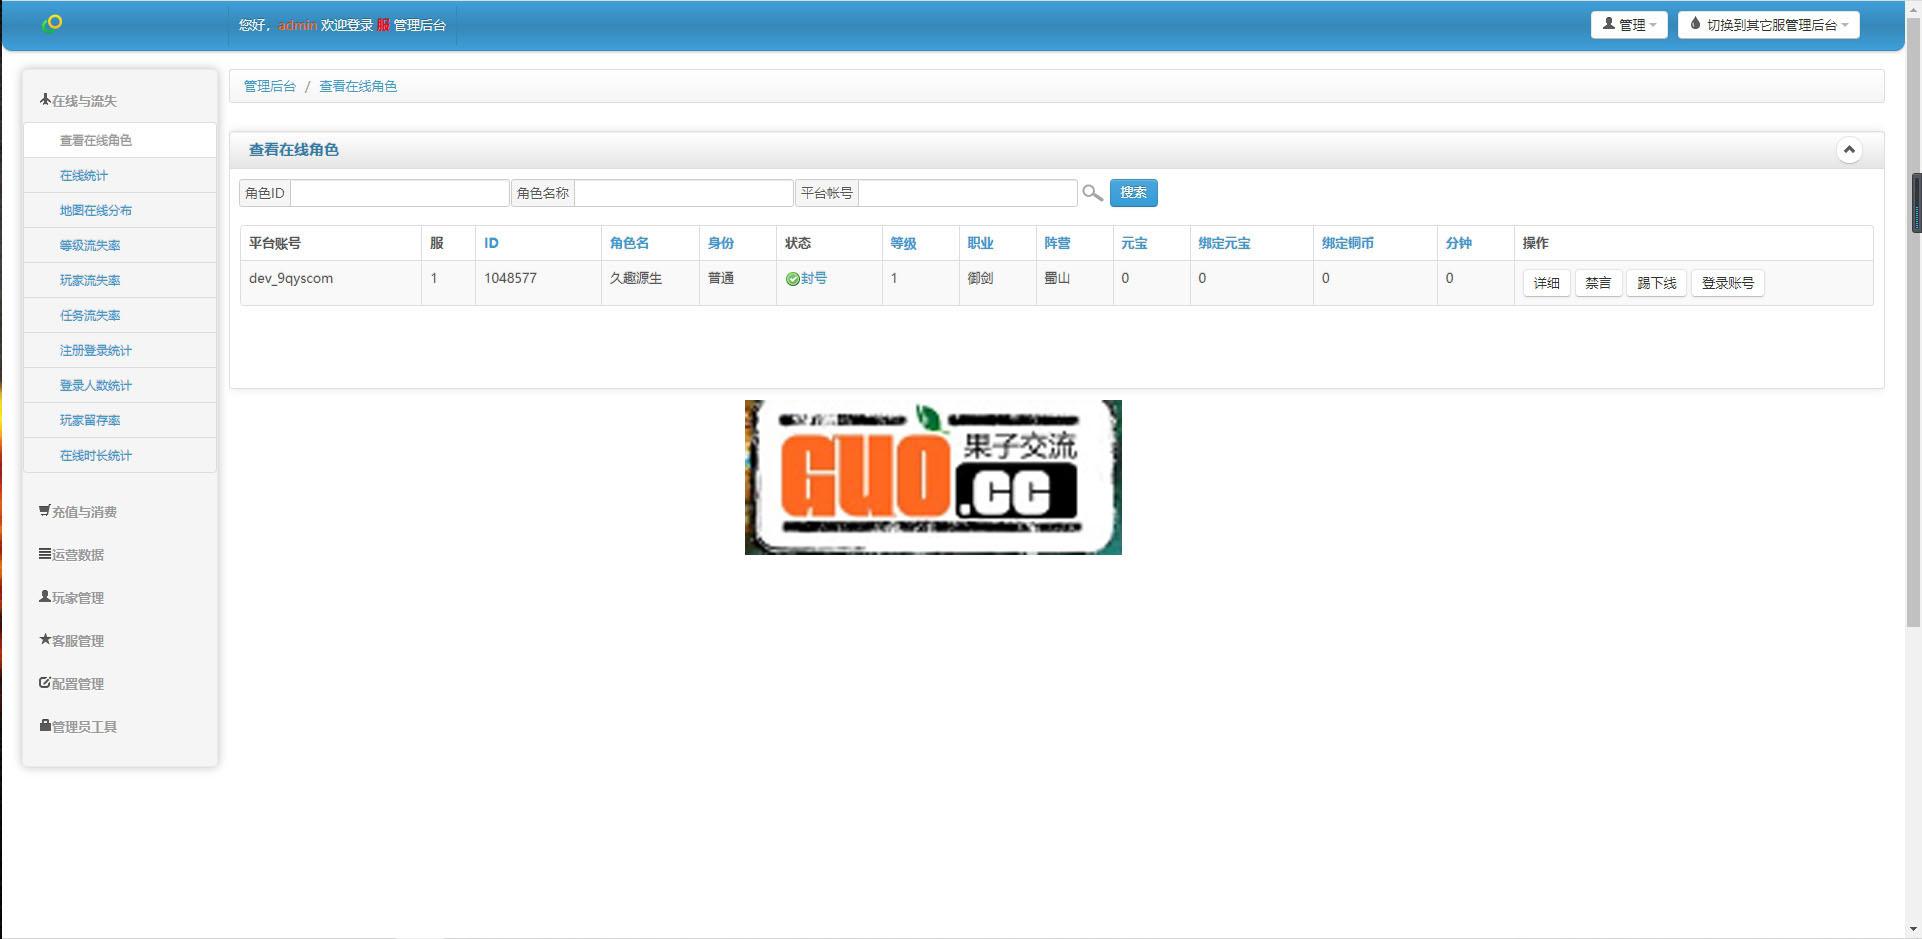Image resolution: width=1922 pixels, height=939 pixels.
Task: Open the 管理 user dropdown
Action: coord(1629,25)
